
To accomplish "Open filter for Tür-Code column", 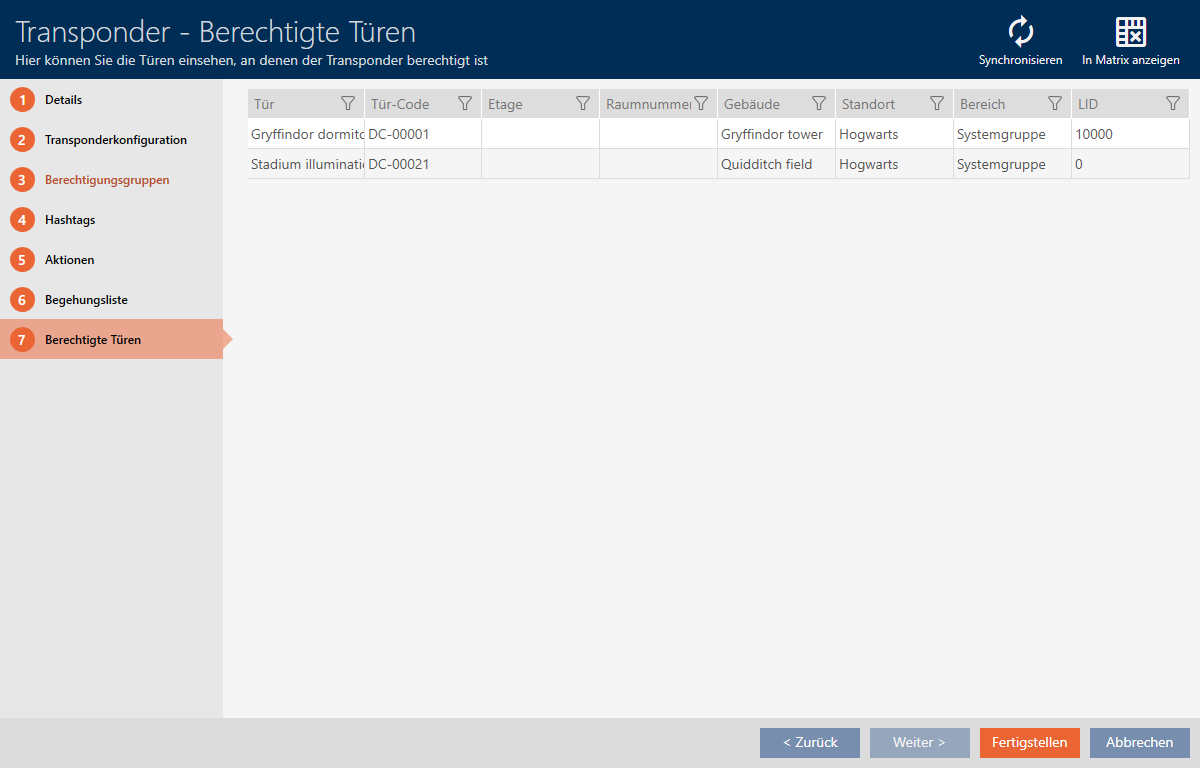I will tap(465, 104).
